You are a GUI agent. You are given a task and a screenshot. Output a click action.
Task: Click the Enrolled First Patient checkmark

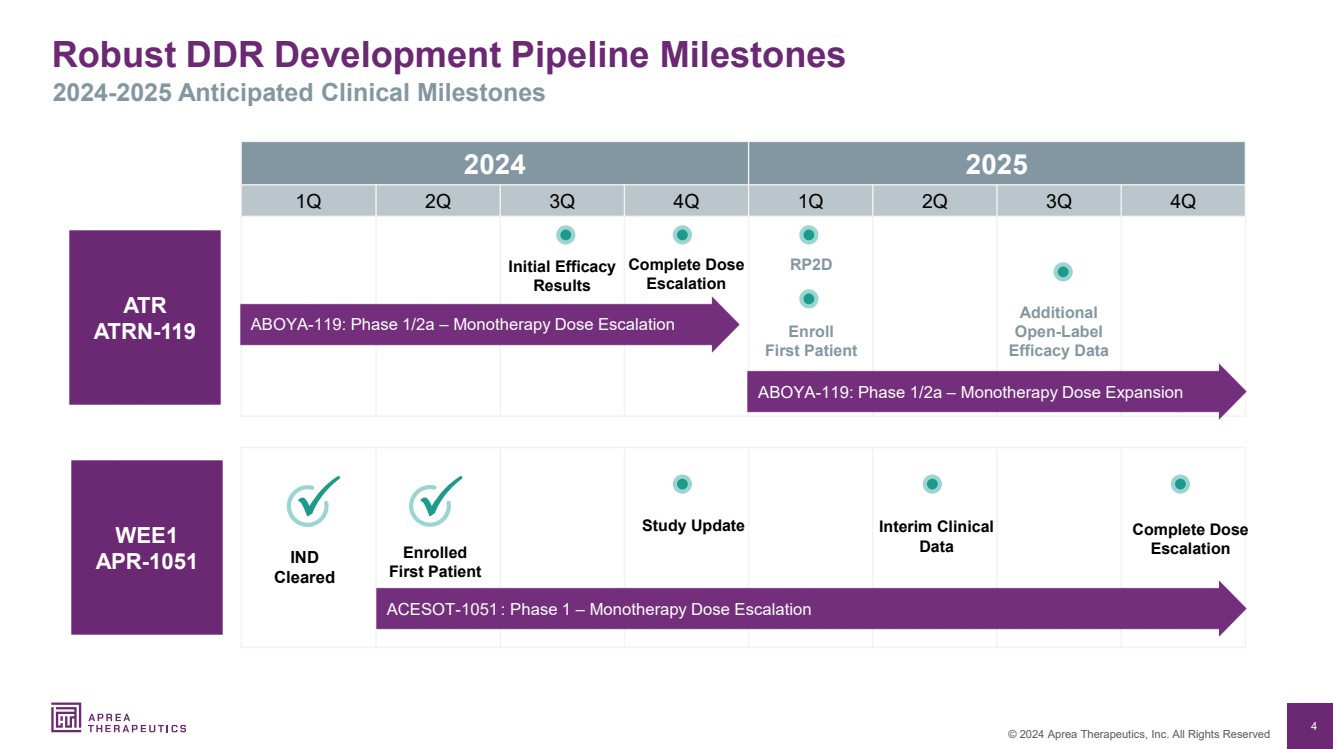coord(435,501)
